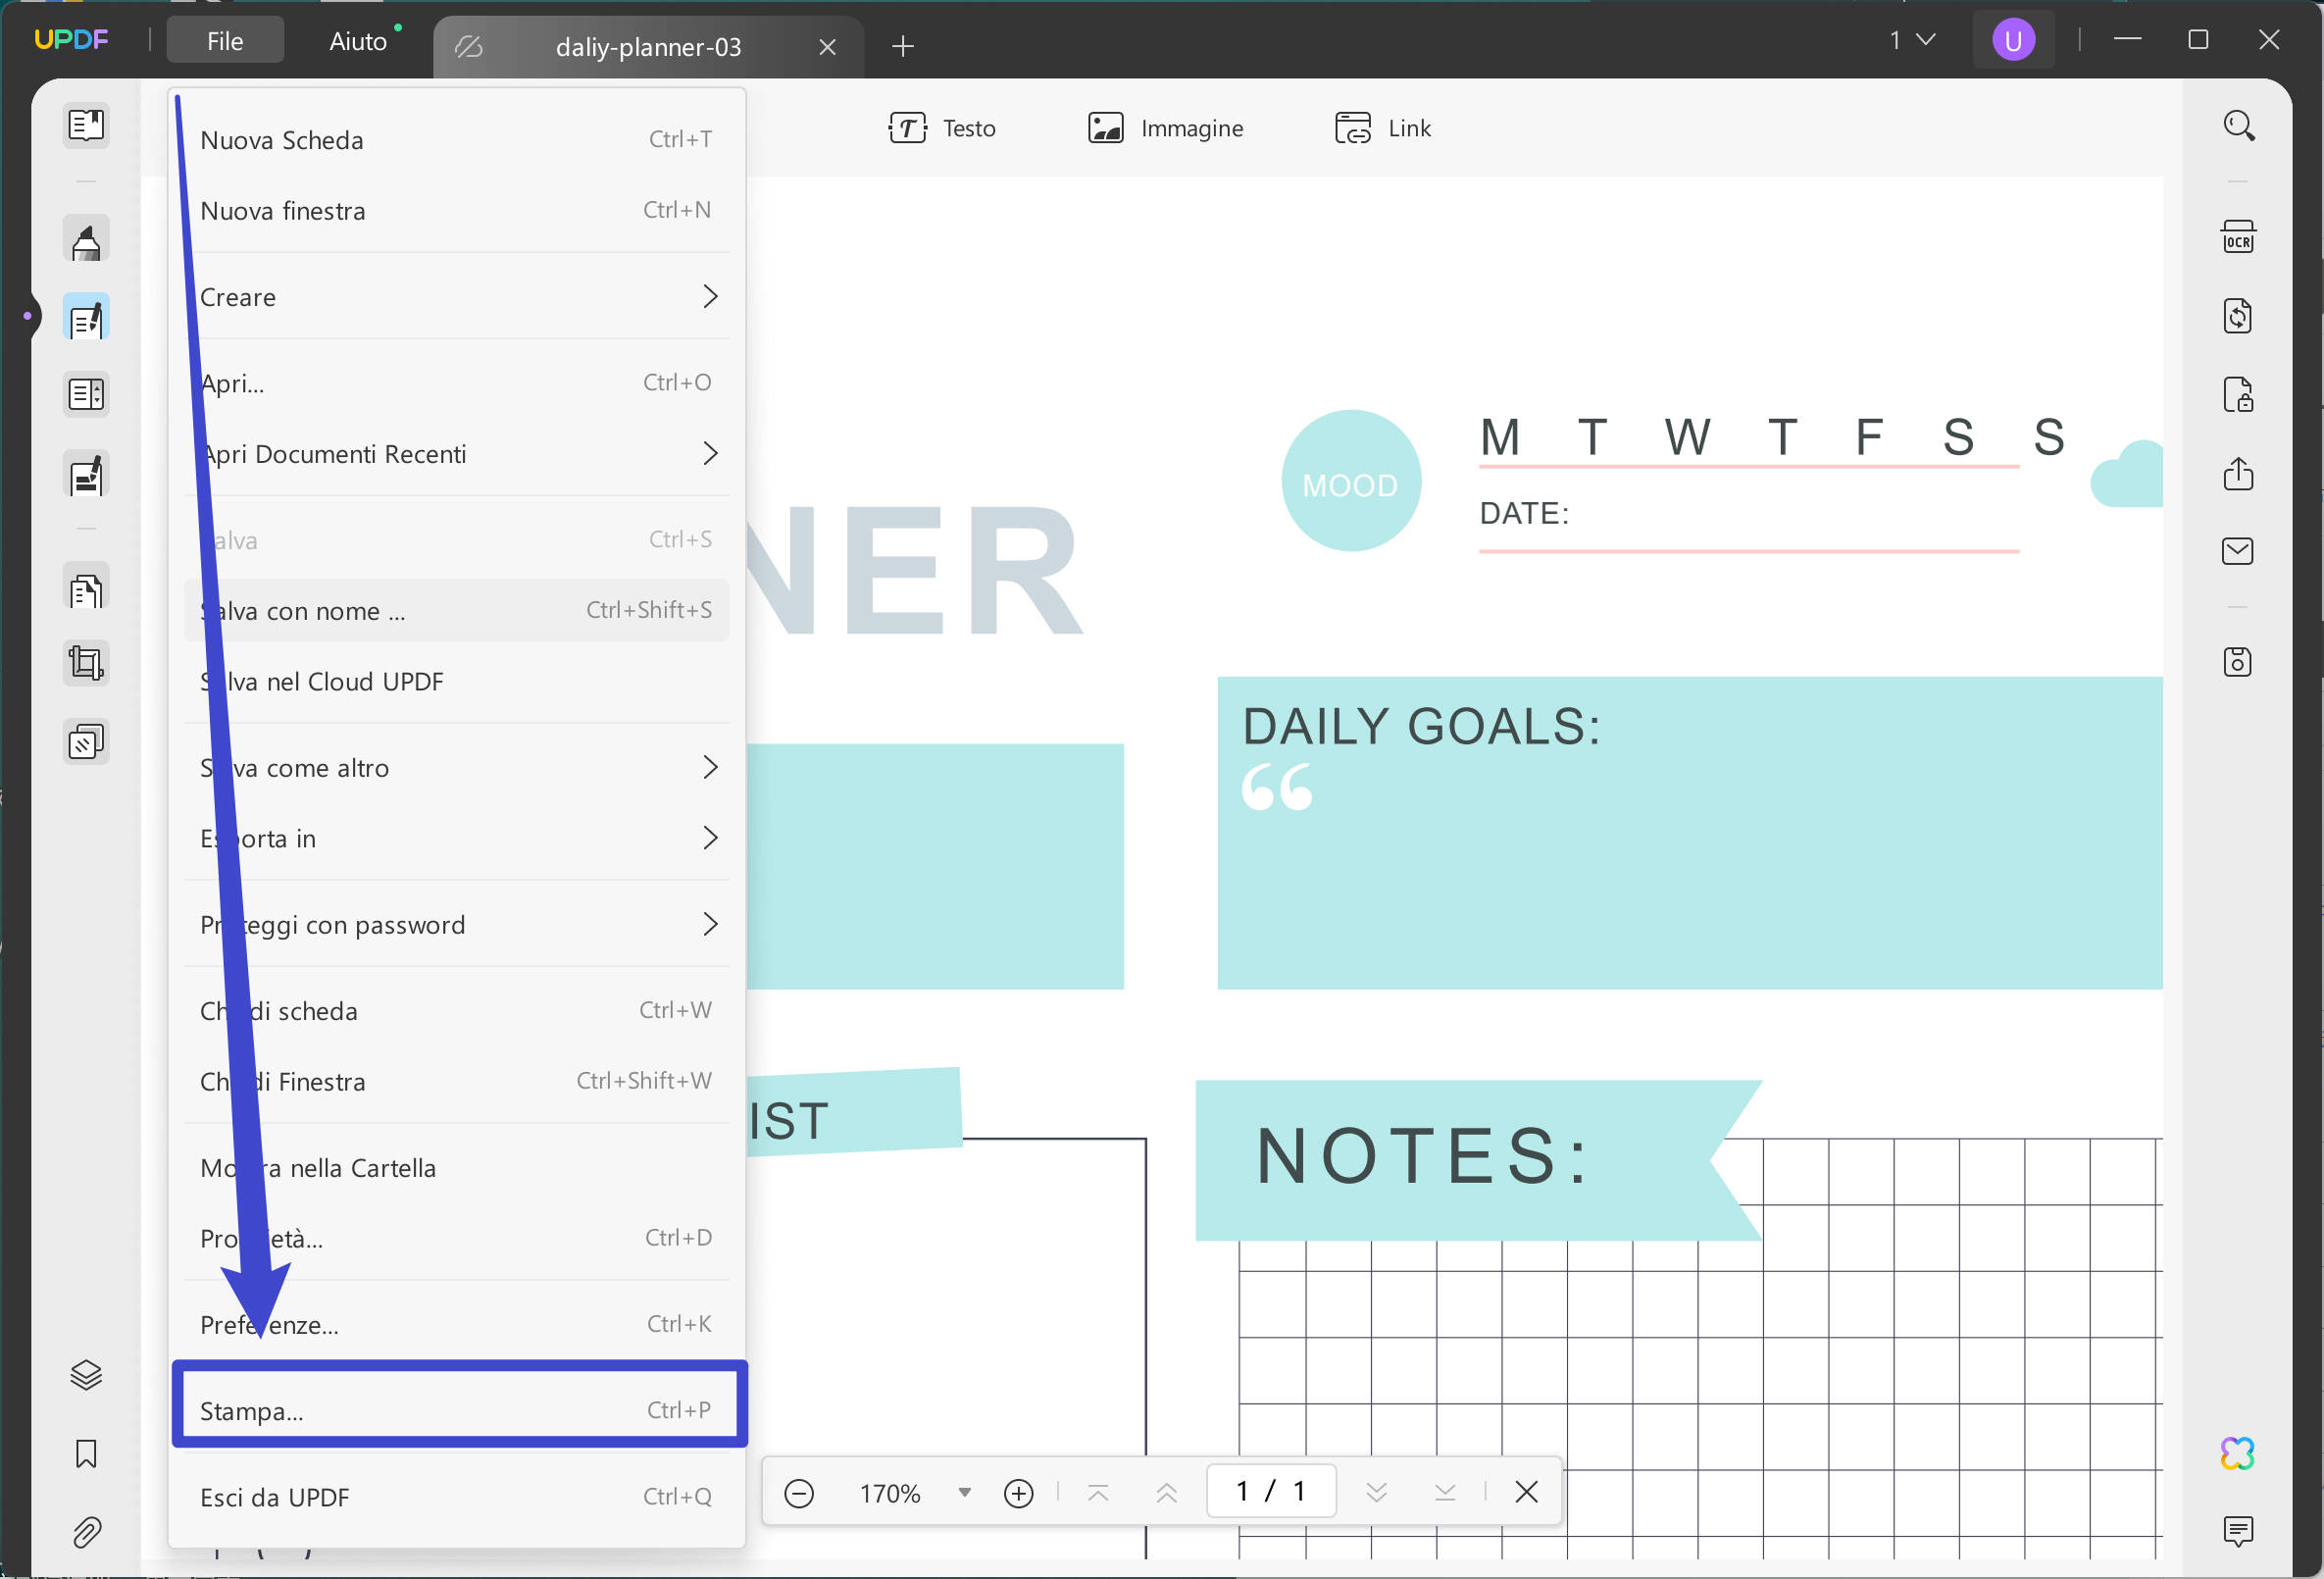
Task: Go to the first page arrow
Action: point(1098,1494)
